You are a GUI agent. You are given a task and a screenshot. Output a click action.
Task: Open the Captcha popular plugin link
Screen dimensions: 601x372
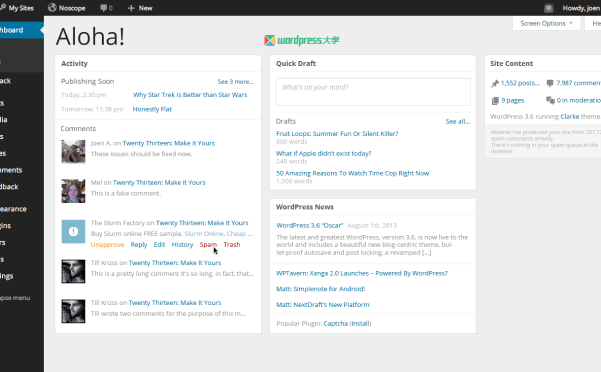[336, 324]
